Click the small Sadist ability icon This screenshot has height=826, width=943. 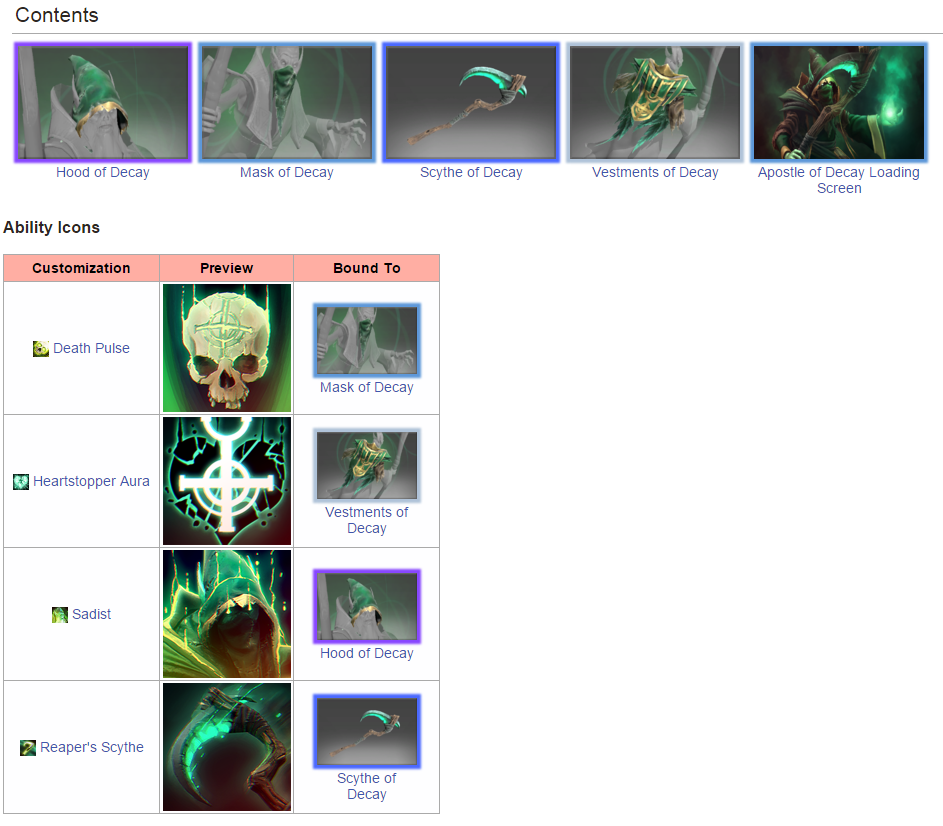click(x=60, y=614)
